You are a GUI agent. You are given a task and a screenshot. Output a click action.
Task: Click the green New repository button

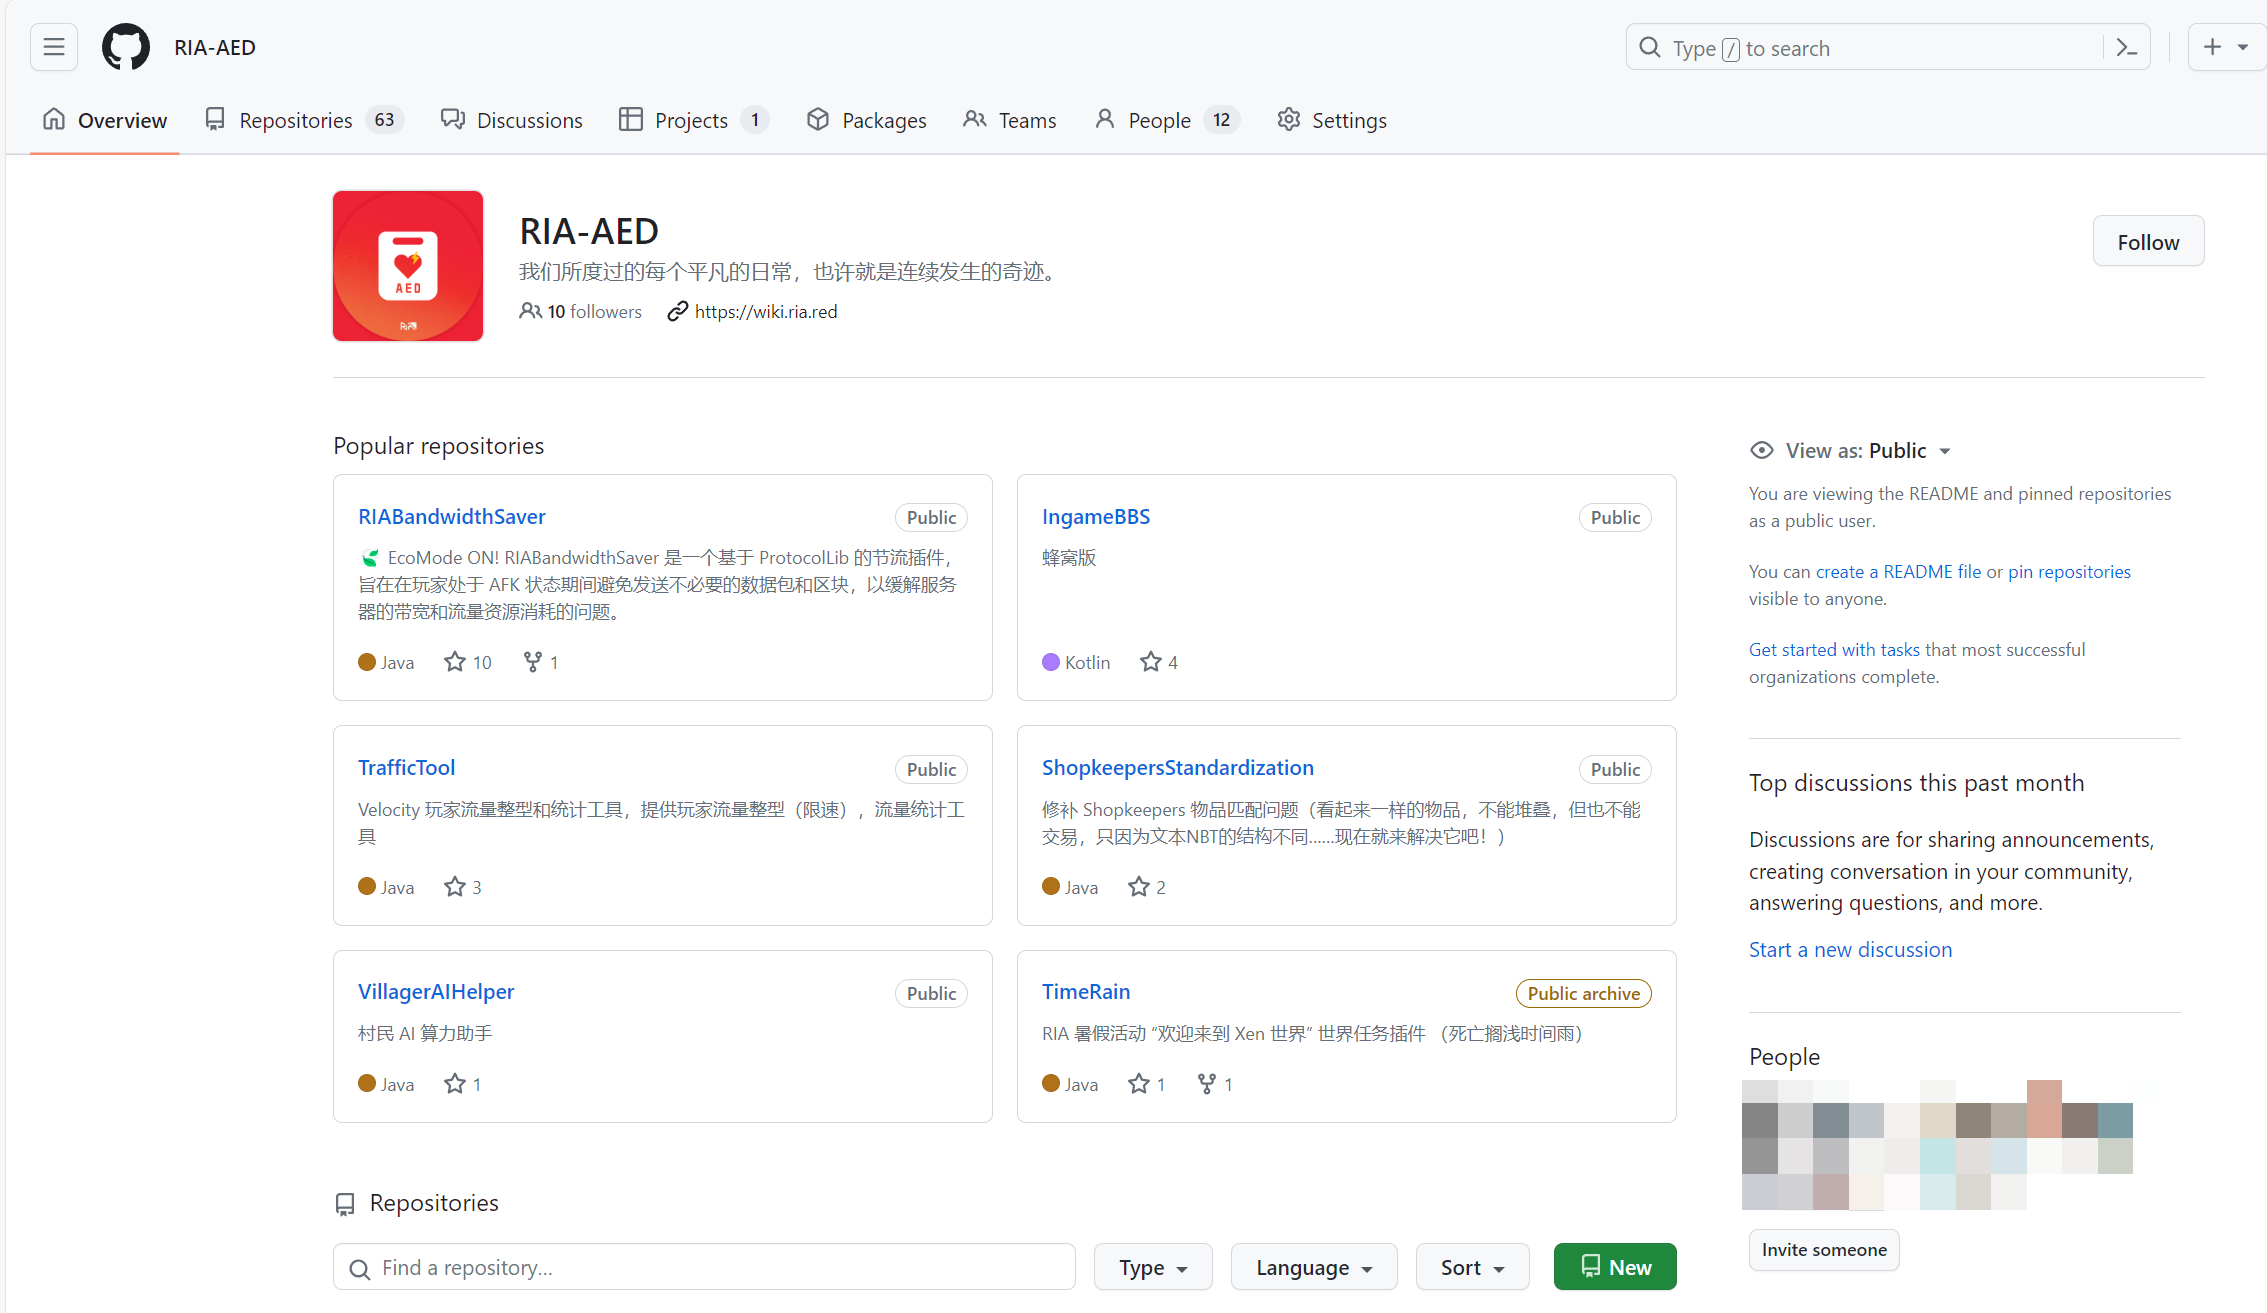pyautogui.click(x=1615, y=1267)
